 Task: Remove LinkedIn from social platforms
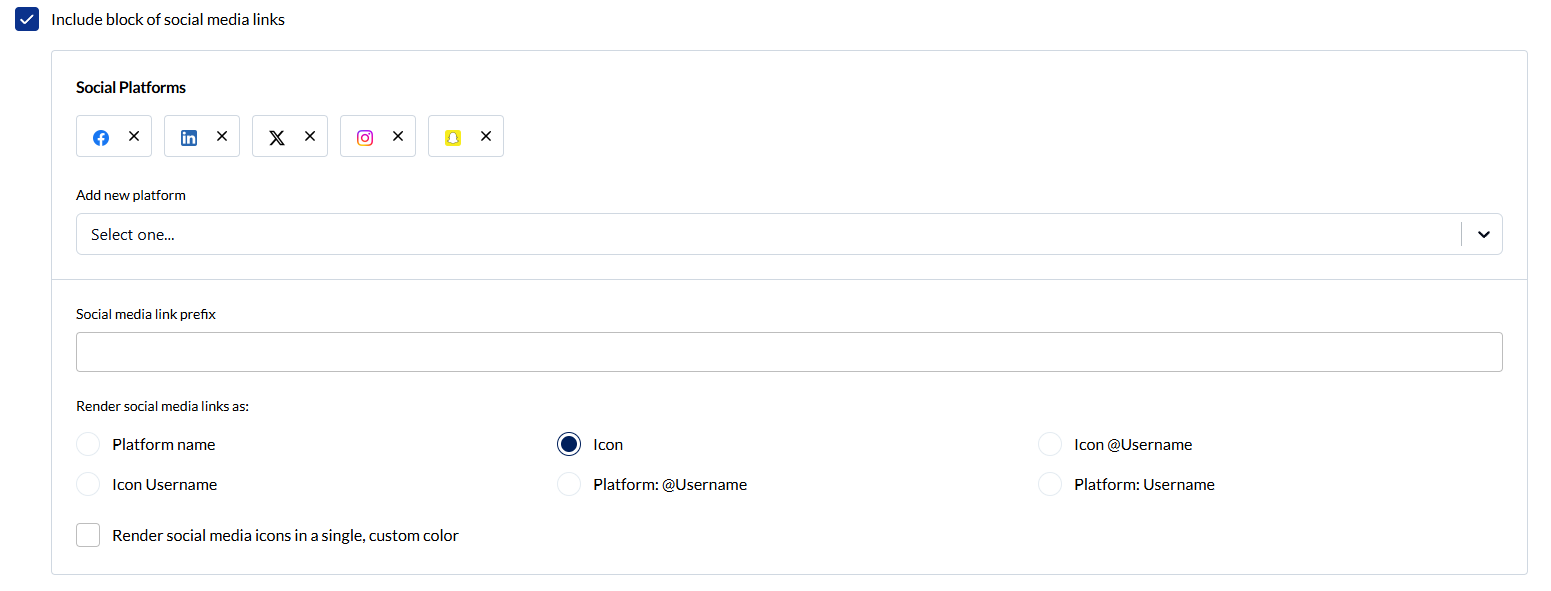click(222, 136)
